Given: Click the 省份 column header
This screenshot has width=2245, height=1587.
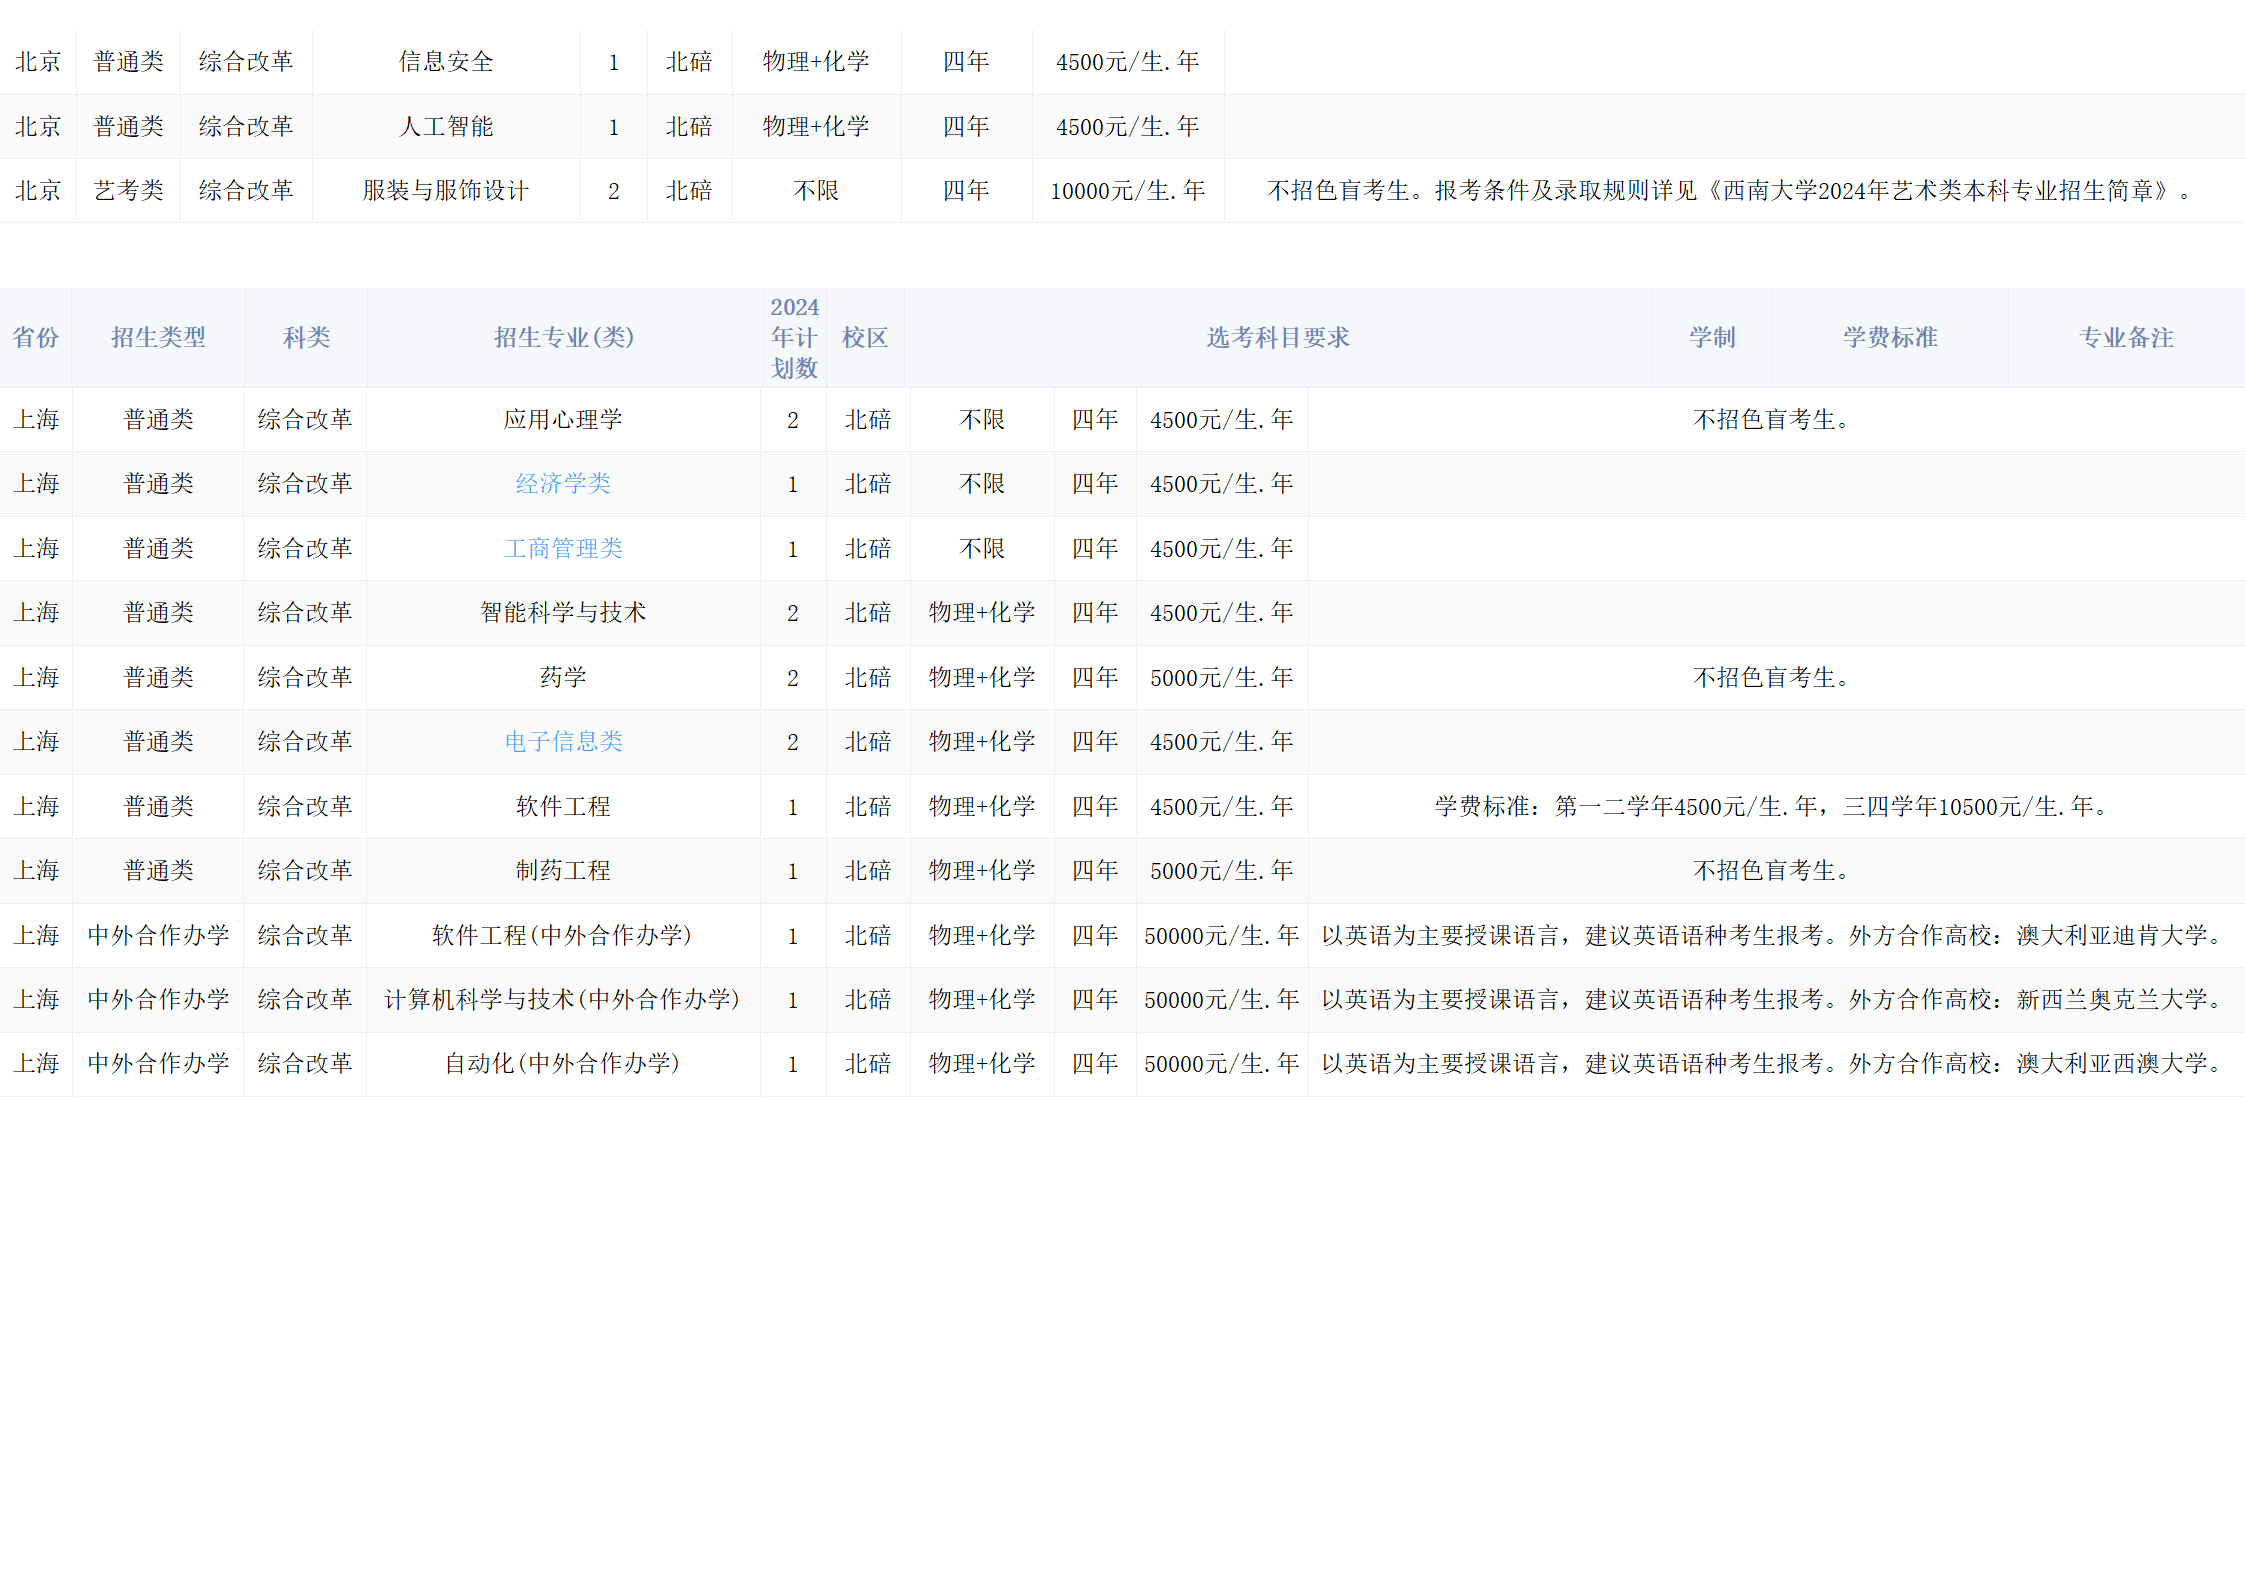Looking at the screenshot, I should tap(36, 338).
